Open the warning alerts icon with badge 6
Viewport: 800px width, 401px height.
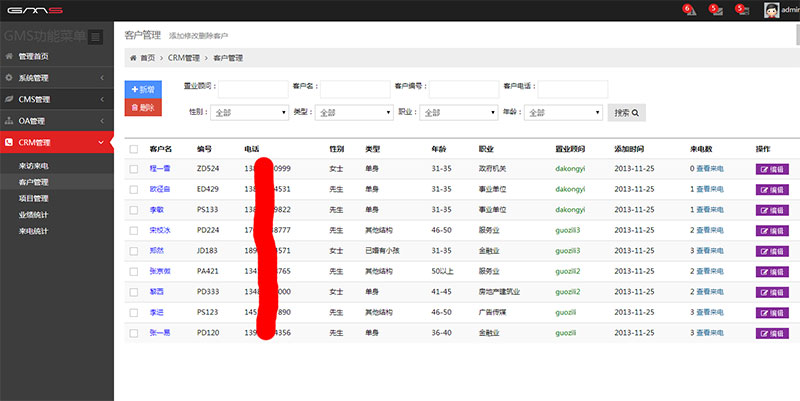click(689, 10)
